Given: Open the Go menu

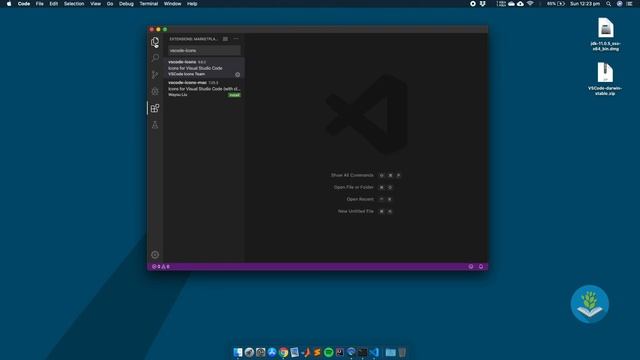Looking at the screenshot, I should (x=110, y=4).
